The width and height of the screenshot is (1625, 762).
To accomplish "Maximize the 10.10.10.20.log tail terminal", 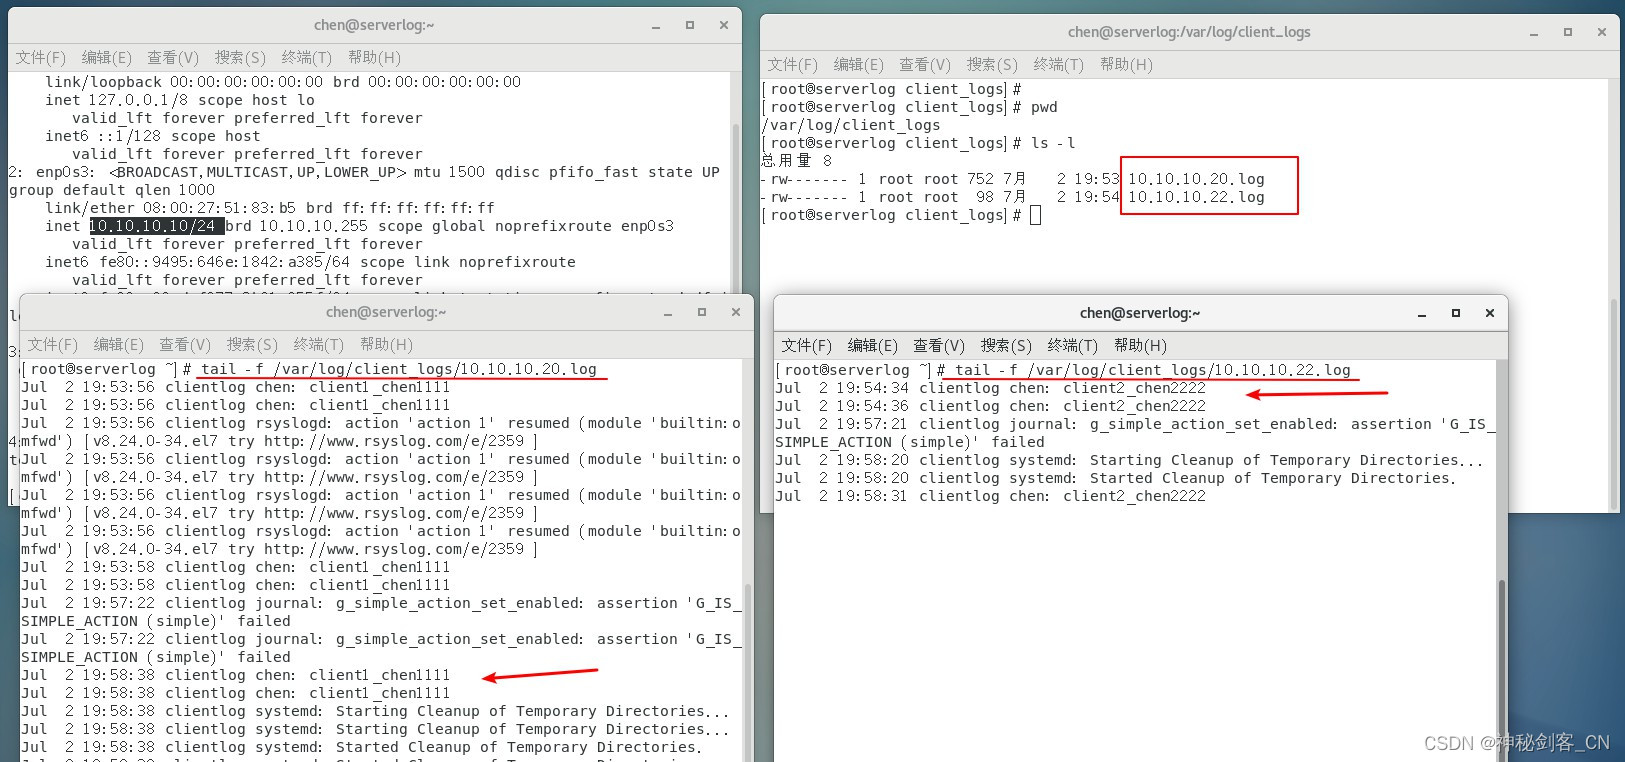I will tap(702, 312).
